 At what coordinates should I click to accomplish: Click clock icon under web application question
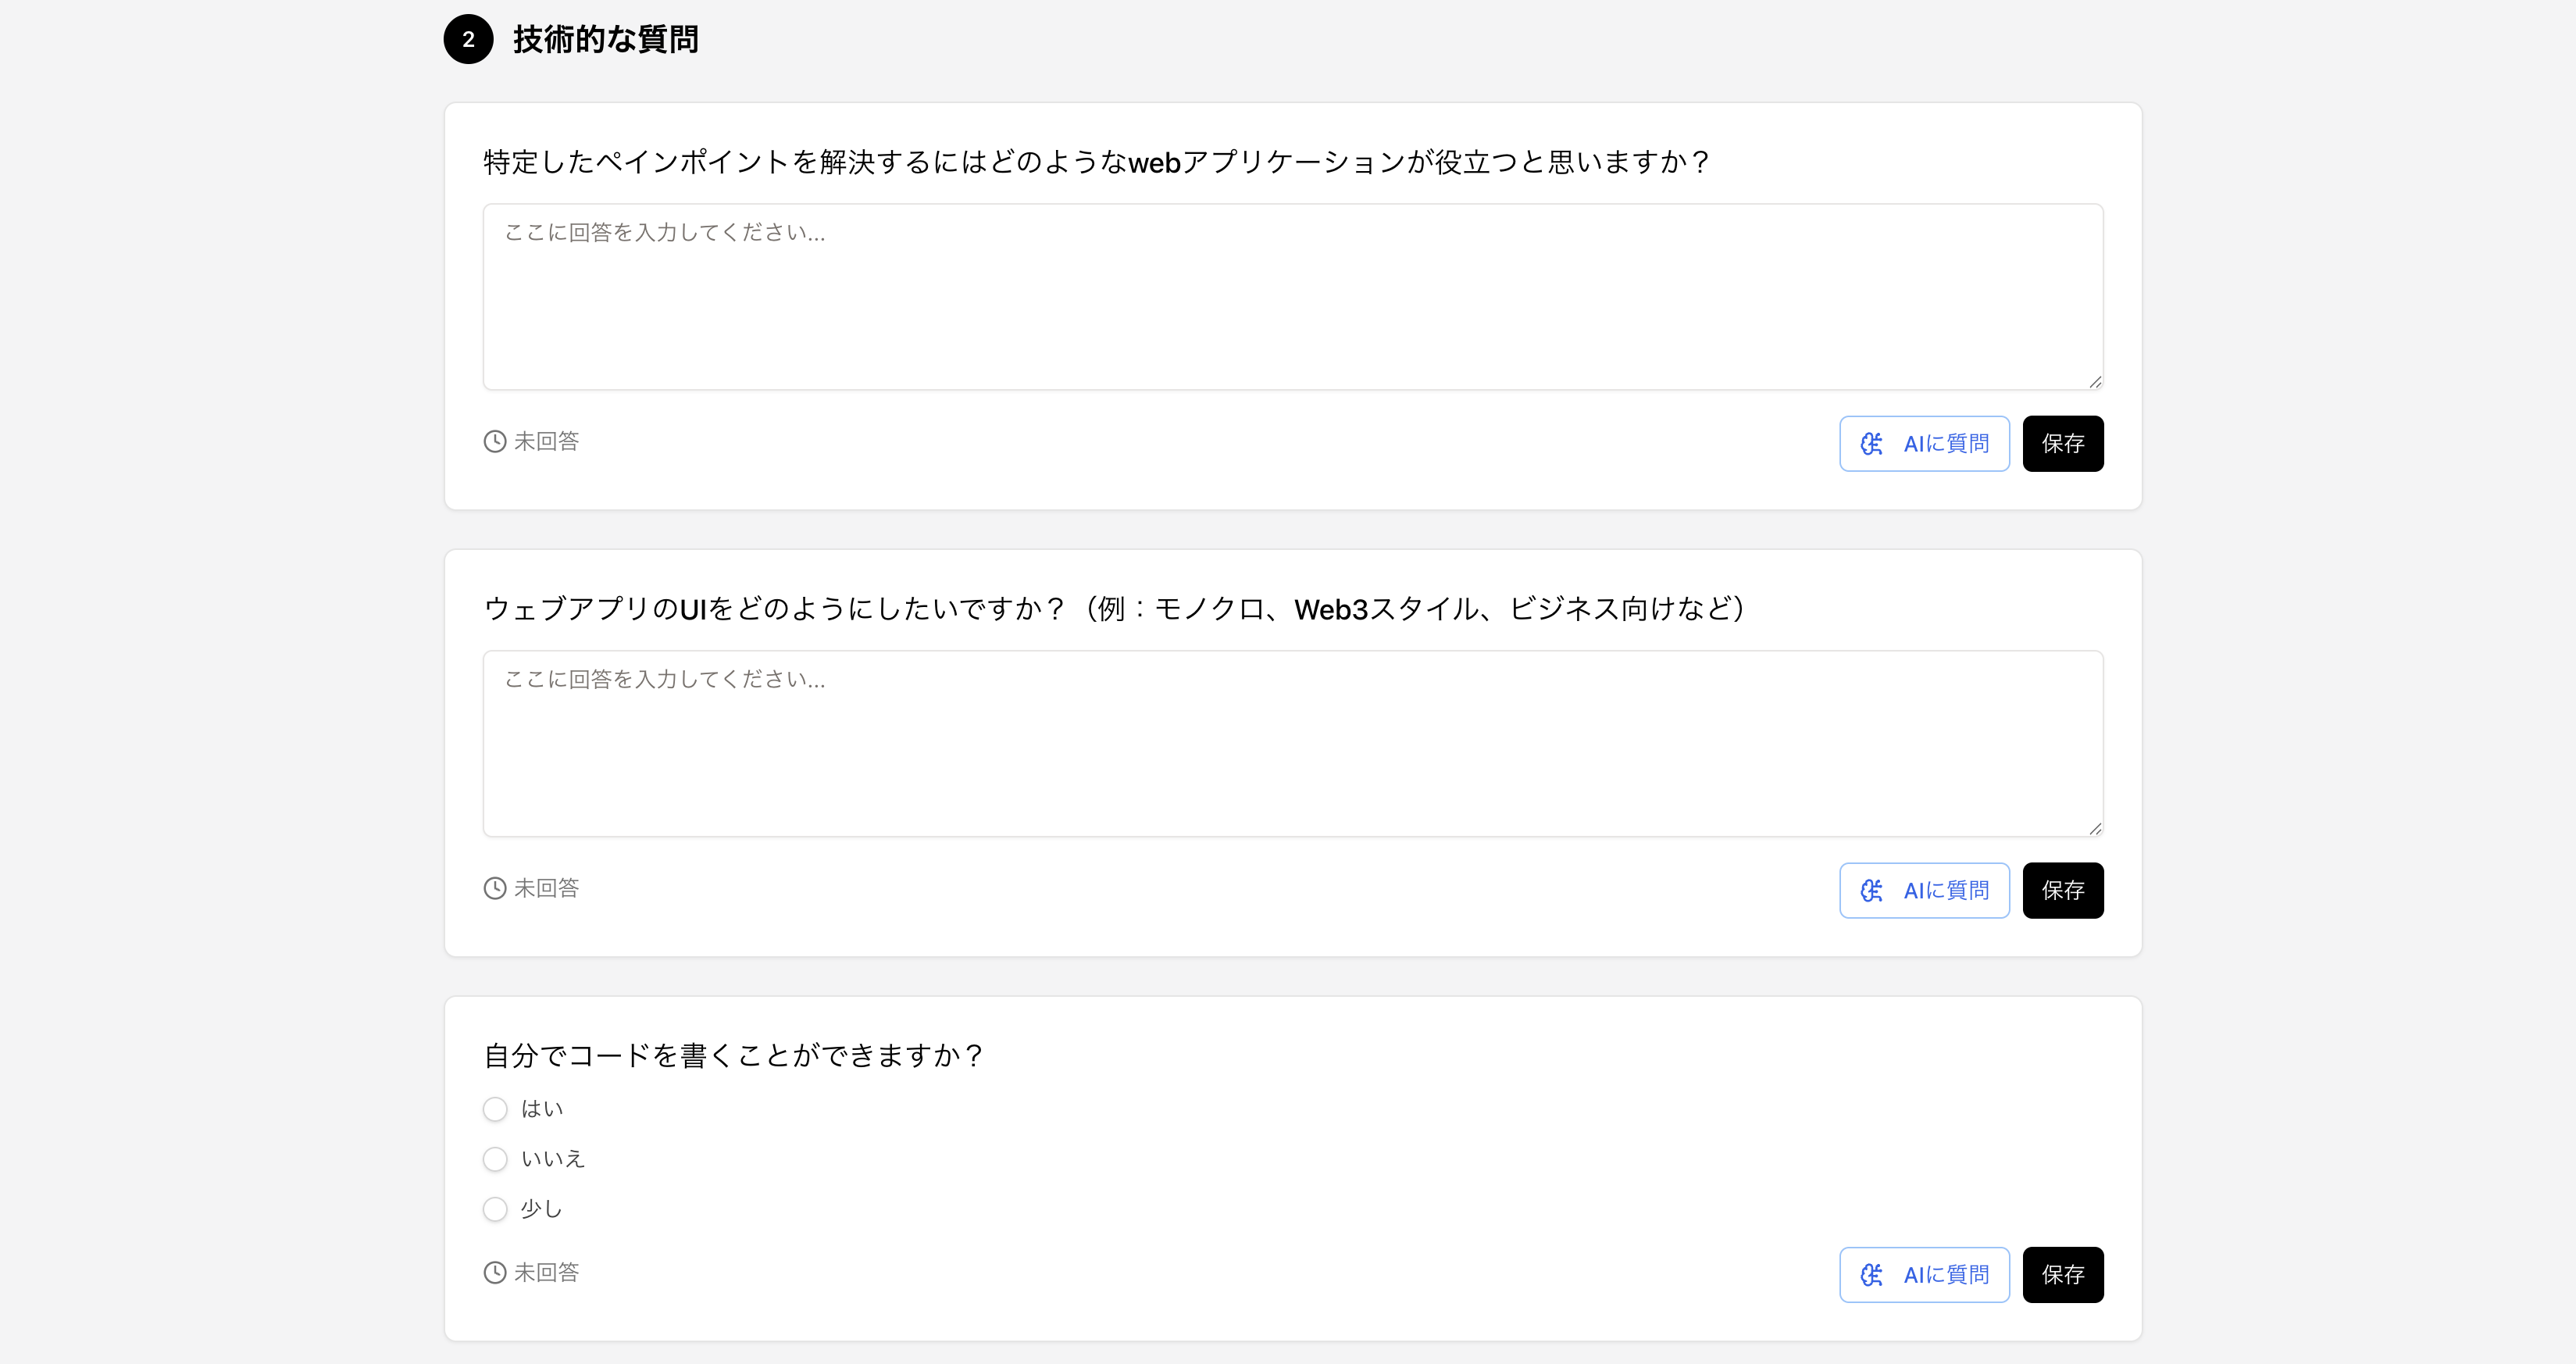[x=495, y=442]
